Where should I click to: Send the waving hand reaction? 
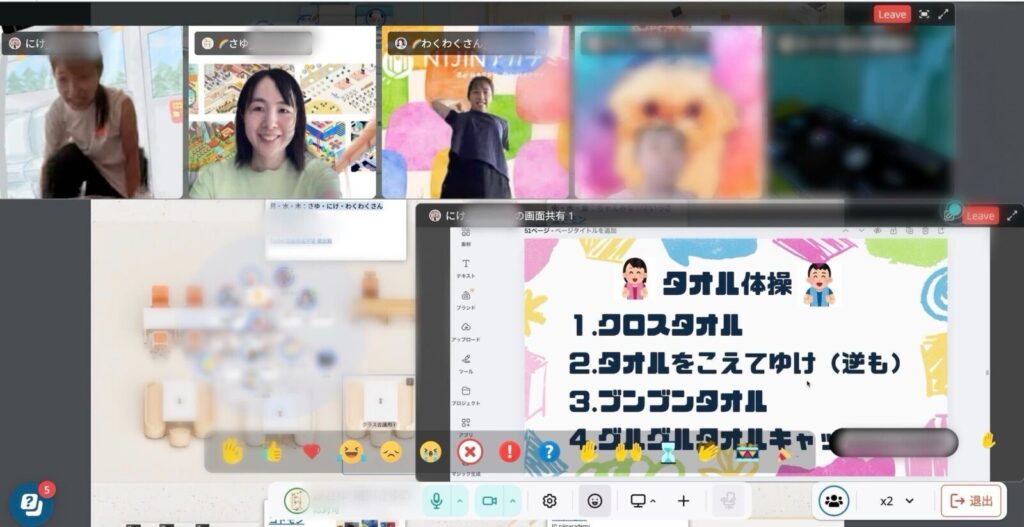[x=232, y=451]
